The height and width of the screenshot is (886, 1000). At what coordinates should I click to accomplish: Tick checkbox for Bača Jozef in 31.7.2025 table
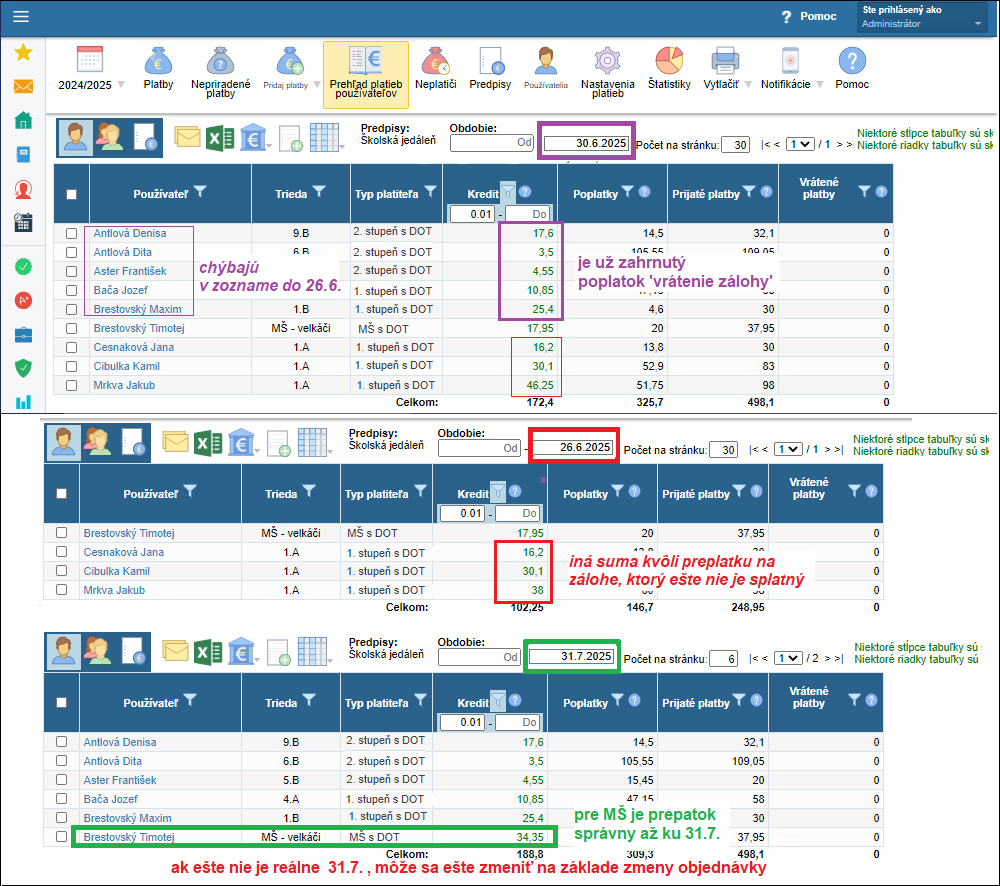[61, 799]
